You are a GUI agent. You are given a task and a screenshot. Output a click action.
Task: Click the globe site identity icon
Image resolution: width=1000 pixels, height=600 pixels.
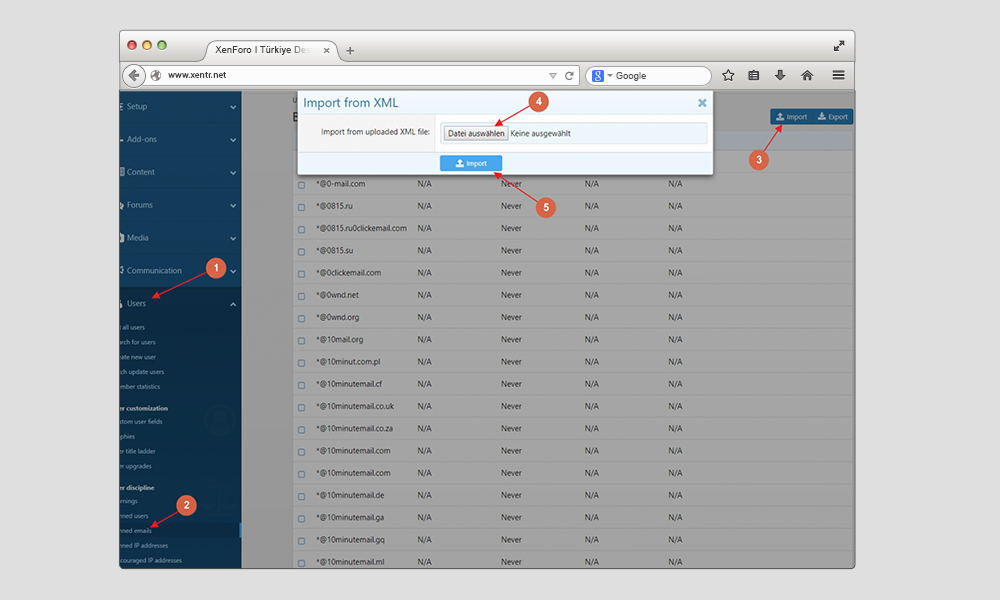156,75
